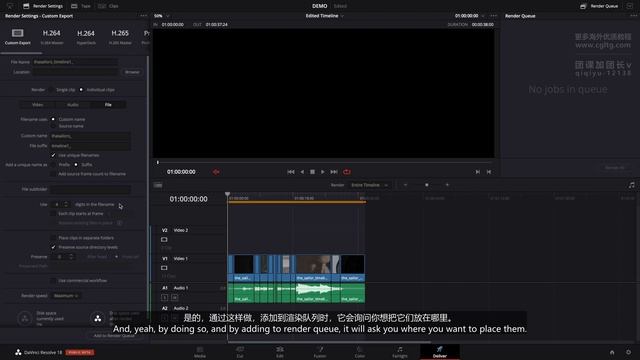
Task: Open the Render range Entire Timeline dropdown
Action: [369, 185]
